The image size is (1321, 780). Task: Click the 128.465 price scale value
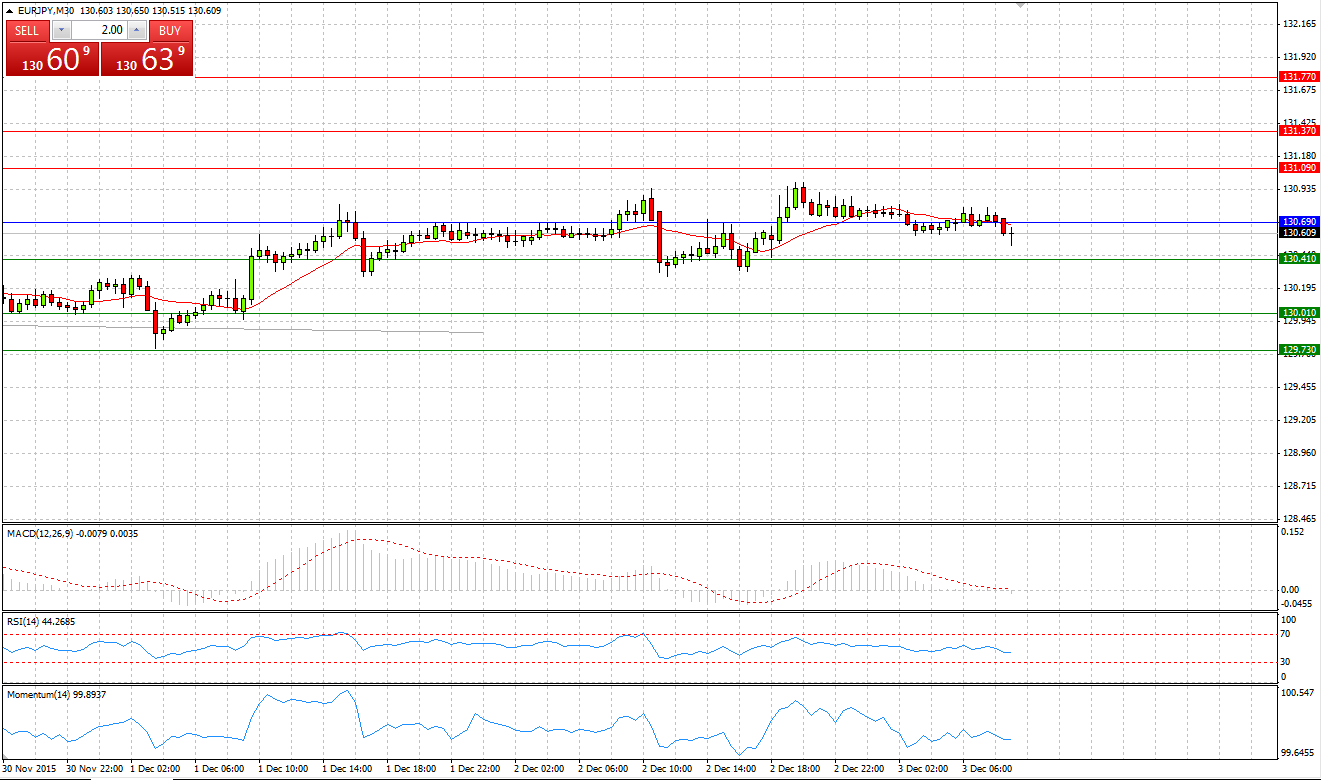[x=1299, y=519]
